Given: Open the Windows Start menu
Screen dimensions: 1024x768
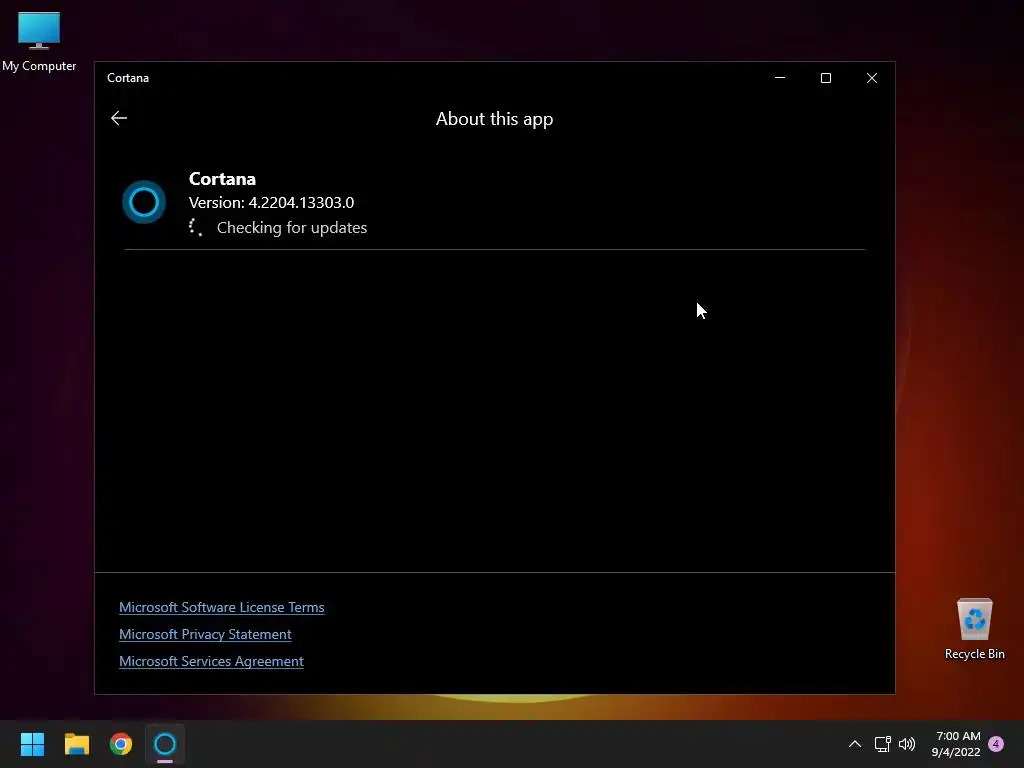Looking at the screenshot, I should (32, 744).
